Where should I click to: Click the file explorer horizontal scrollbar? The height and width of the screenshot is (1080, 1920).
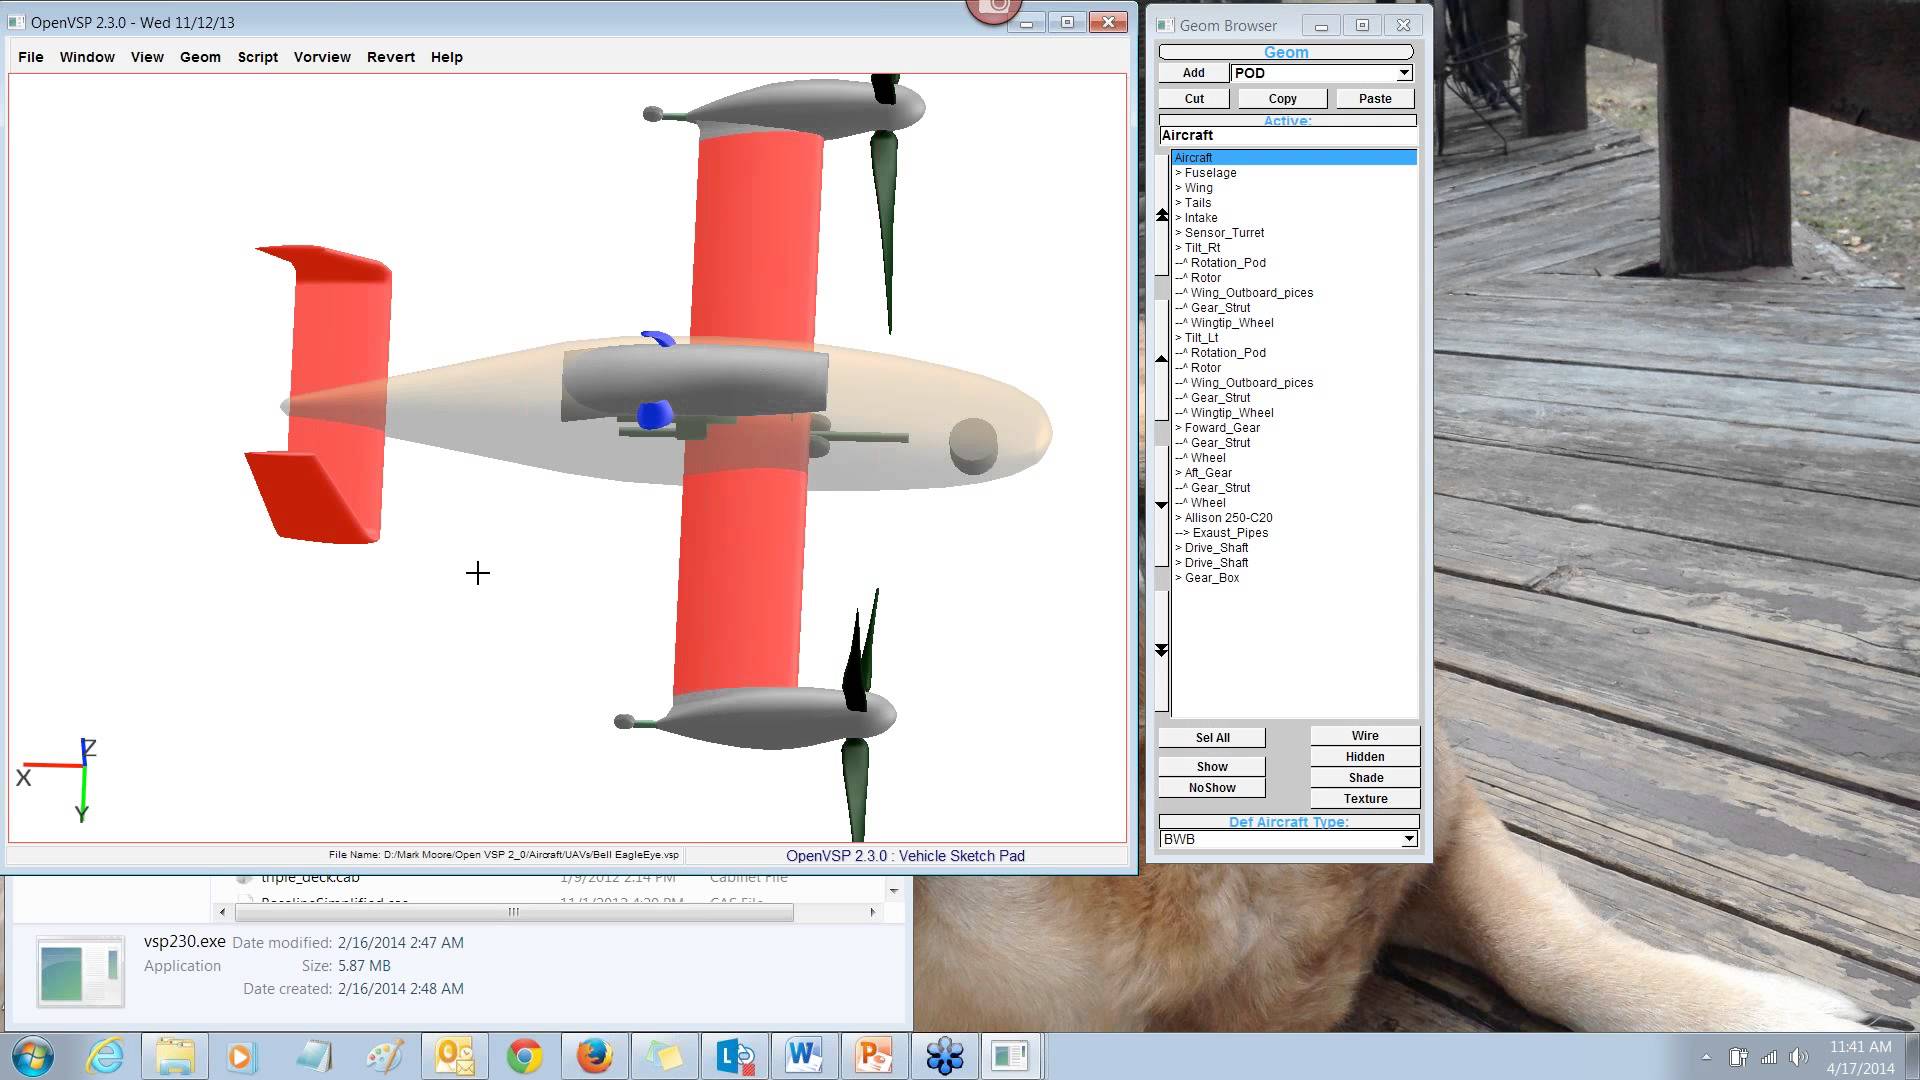514,912
